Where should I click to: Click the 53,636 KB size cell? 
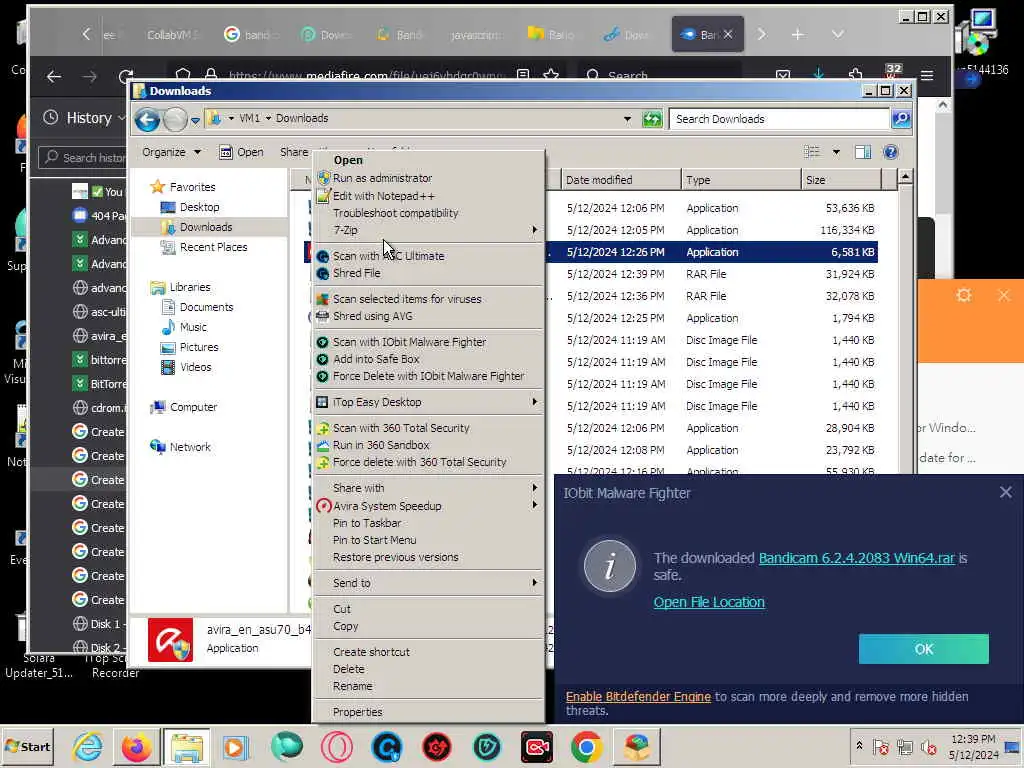click(850, 208)
